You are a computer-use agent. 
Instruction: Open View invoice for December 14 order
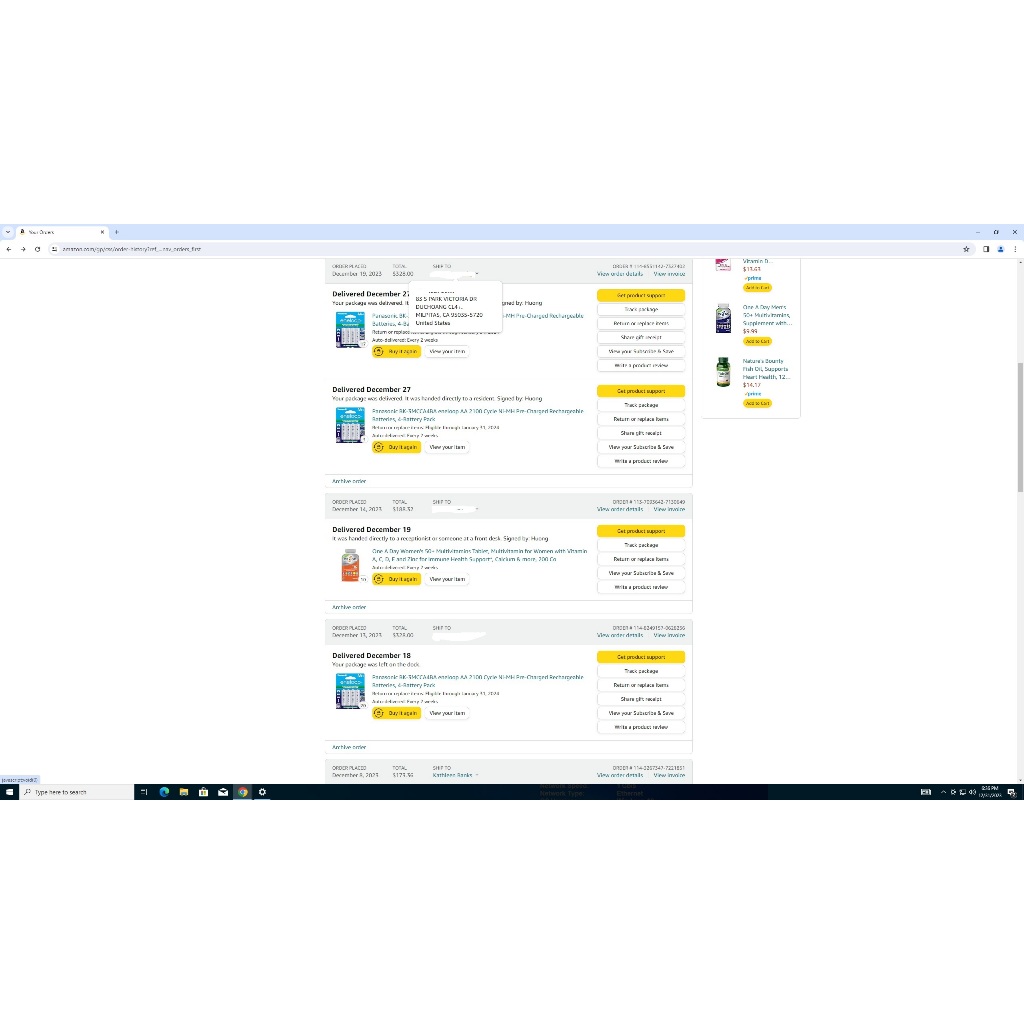pos(669,509)
